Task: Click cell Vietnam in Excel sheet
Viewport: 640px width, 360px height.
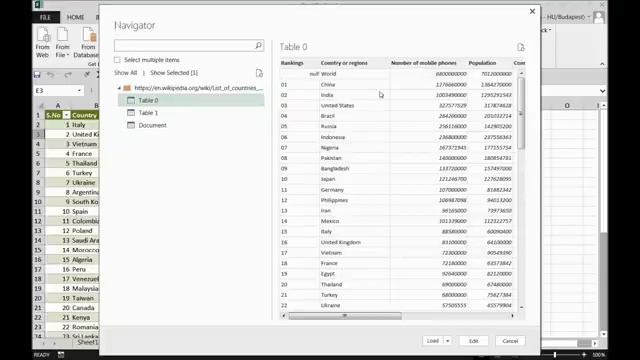Action: tap(84, 144)
